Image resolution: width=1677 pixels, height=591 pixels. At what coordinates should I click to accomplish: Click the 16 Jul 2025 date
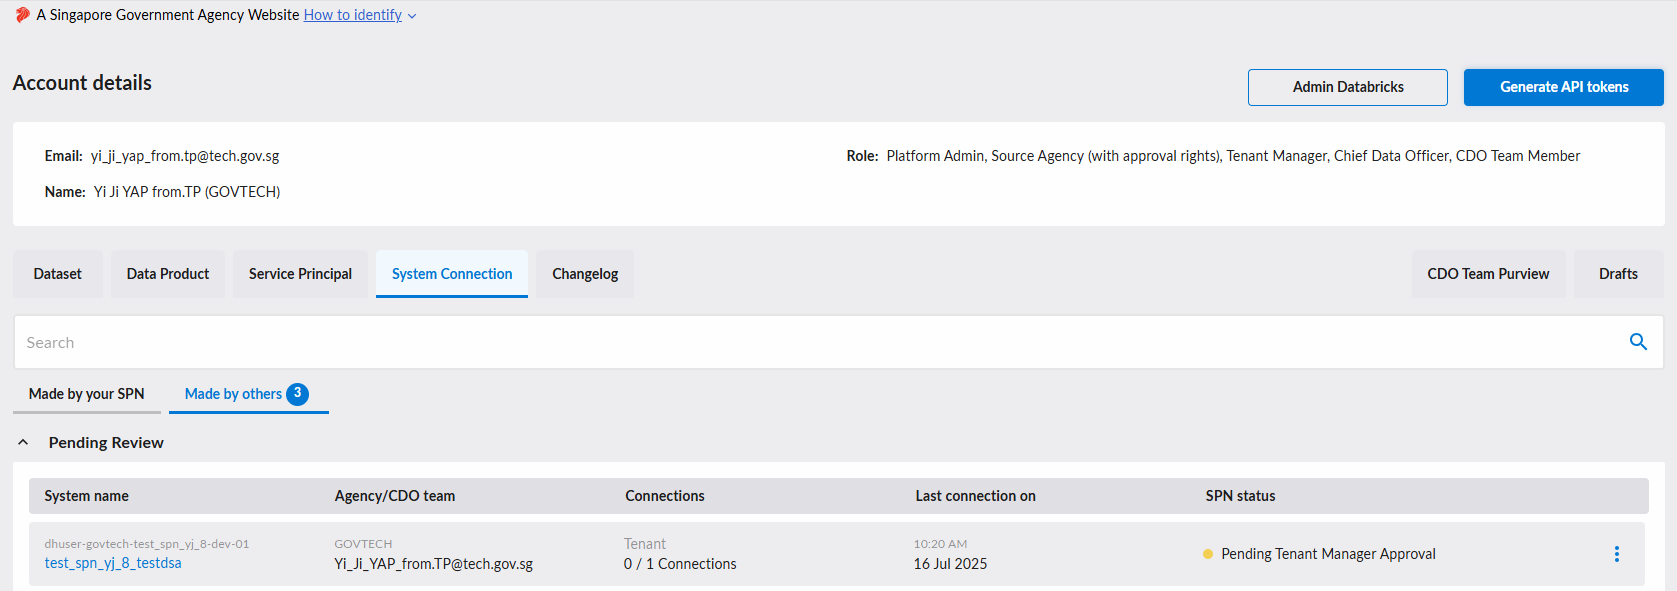click(x=950, y=564)
